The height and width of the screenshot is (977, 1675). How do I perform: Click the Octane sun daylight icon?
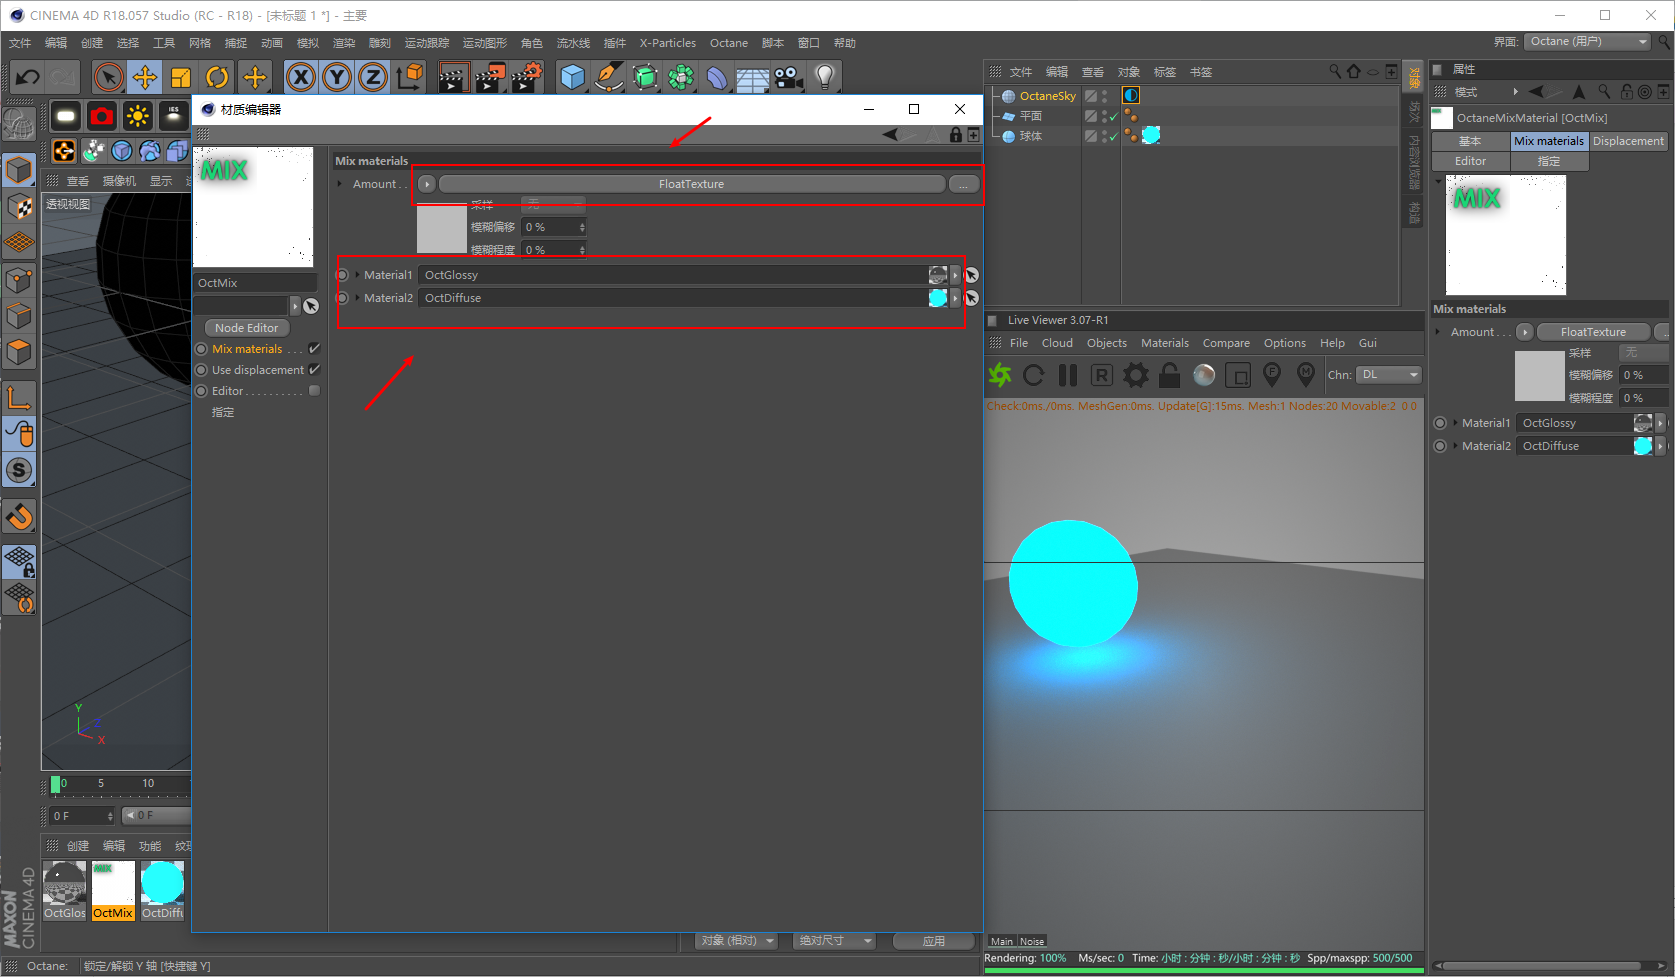point(138,117)
